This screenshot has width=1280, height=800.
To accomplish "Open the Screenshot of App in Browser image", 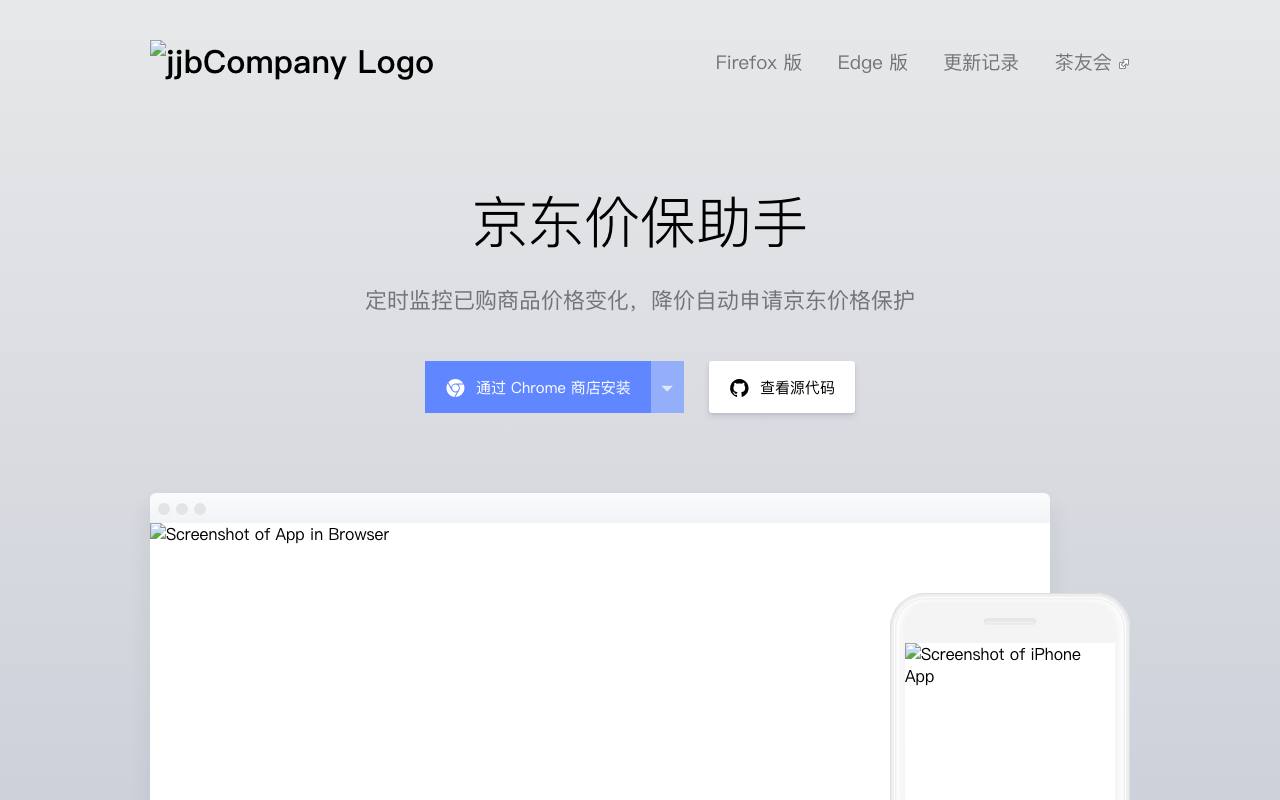I will pyautogui.click(x=600, y=661).
